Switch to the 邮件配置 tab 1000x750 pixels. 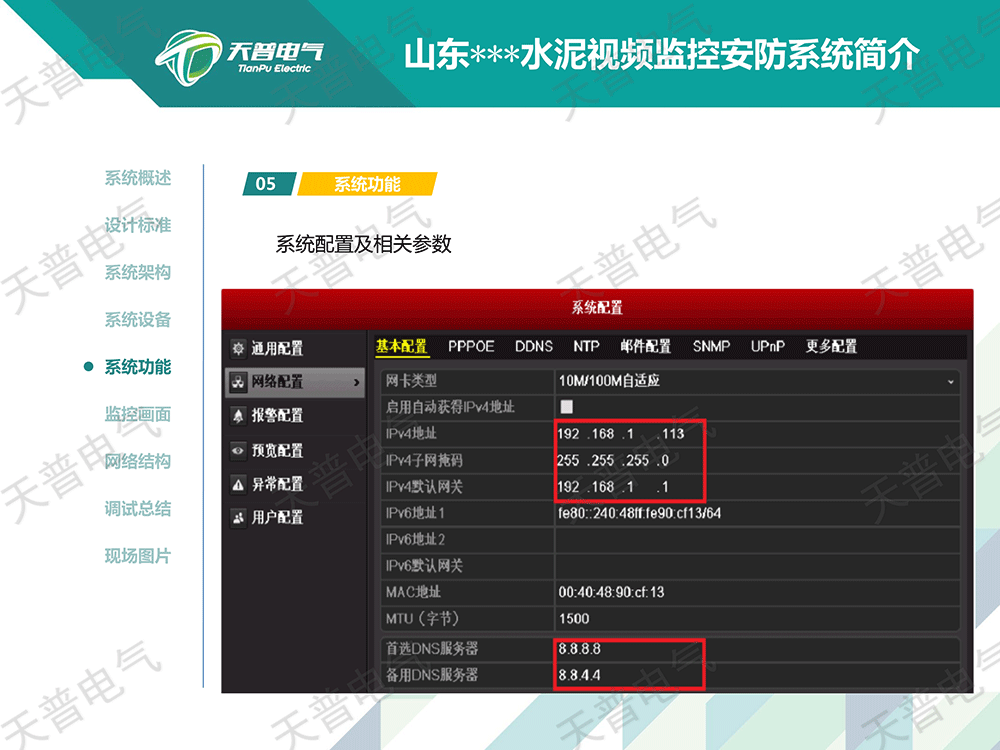[x=645, y=346]
